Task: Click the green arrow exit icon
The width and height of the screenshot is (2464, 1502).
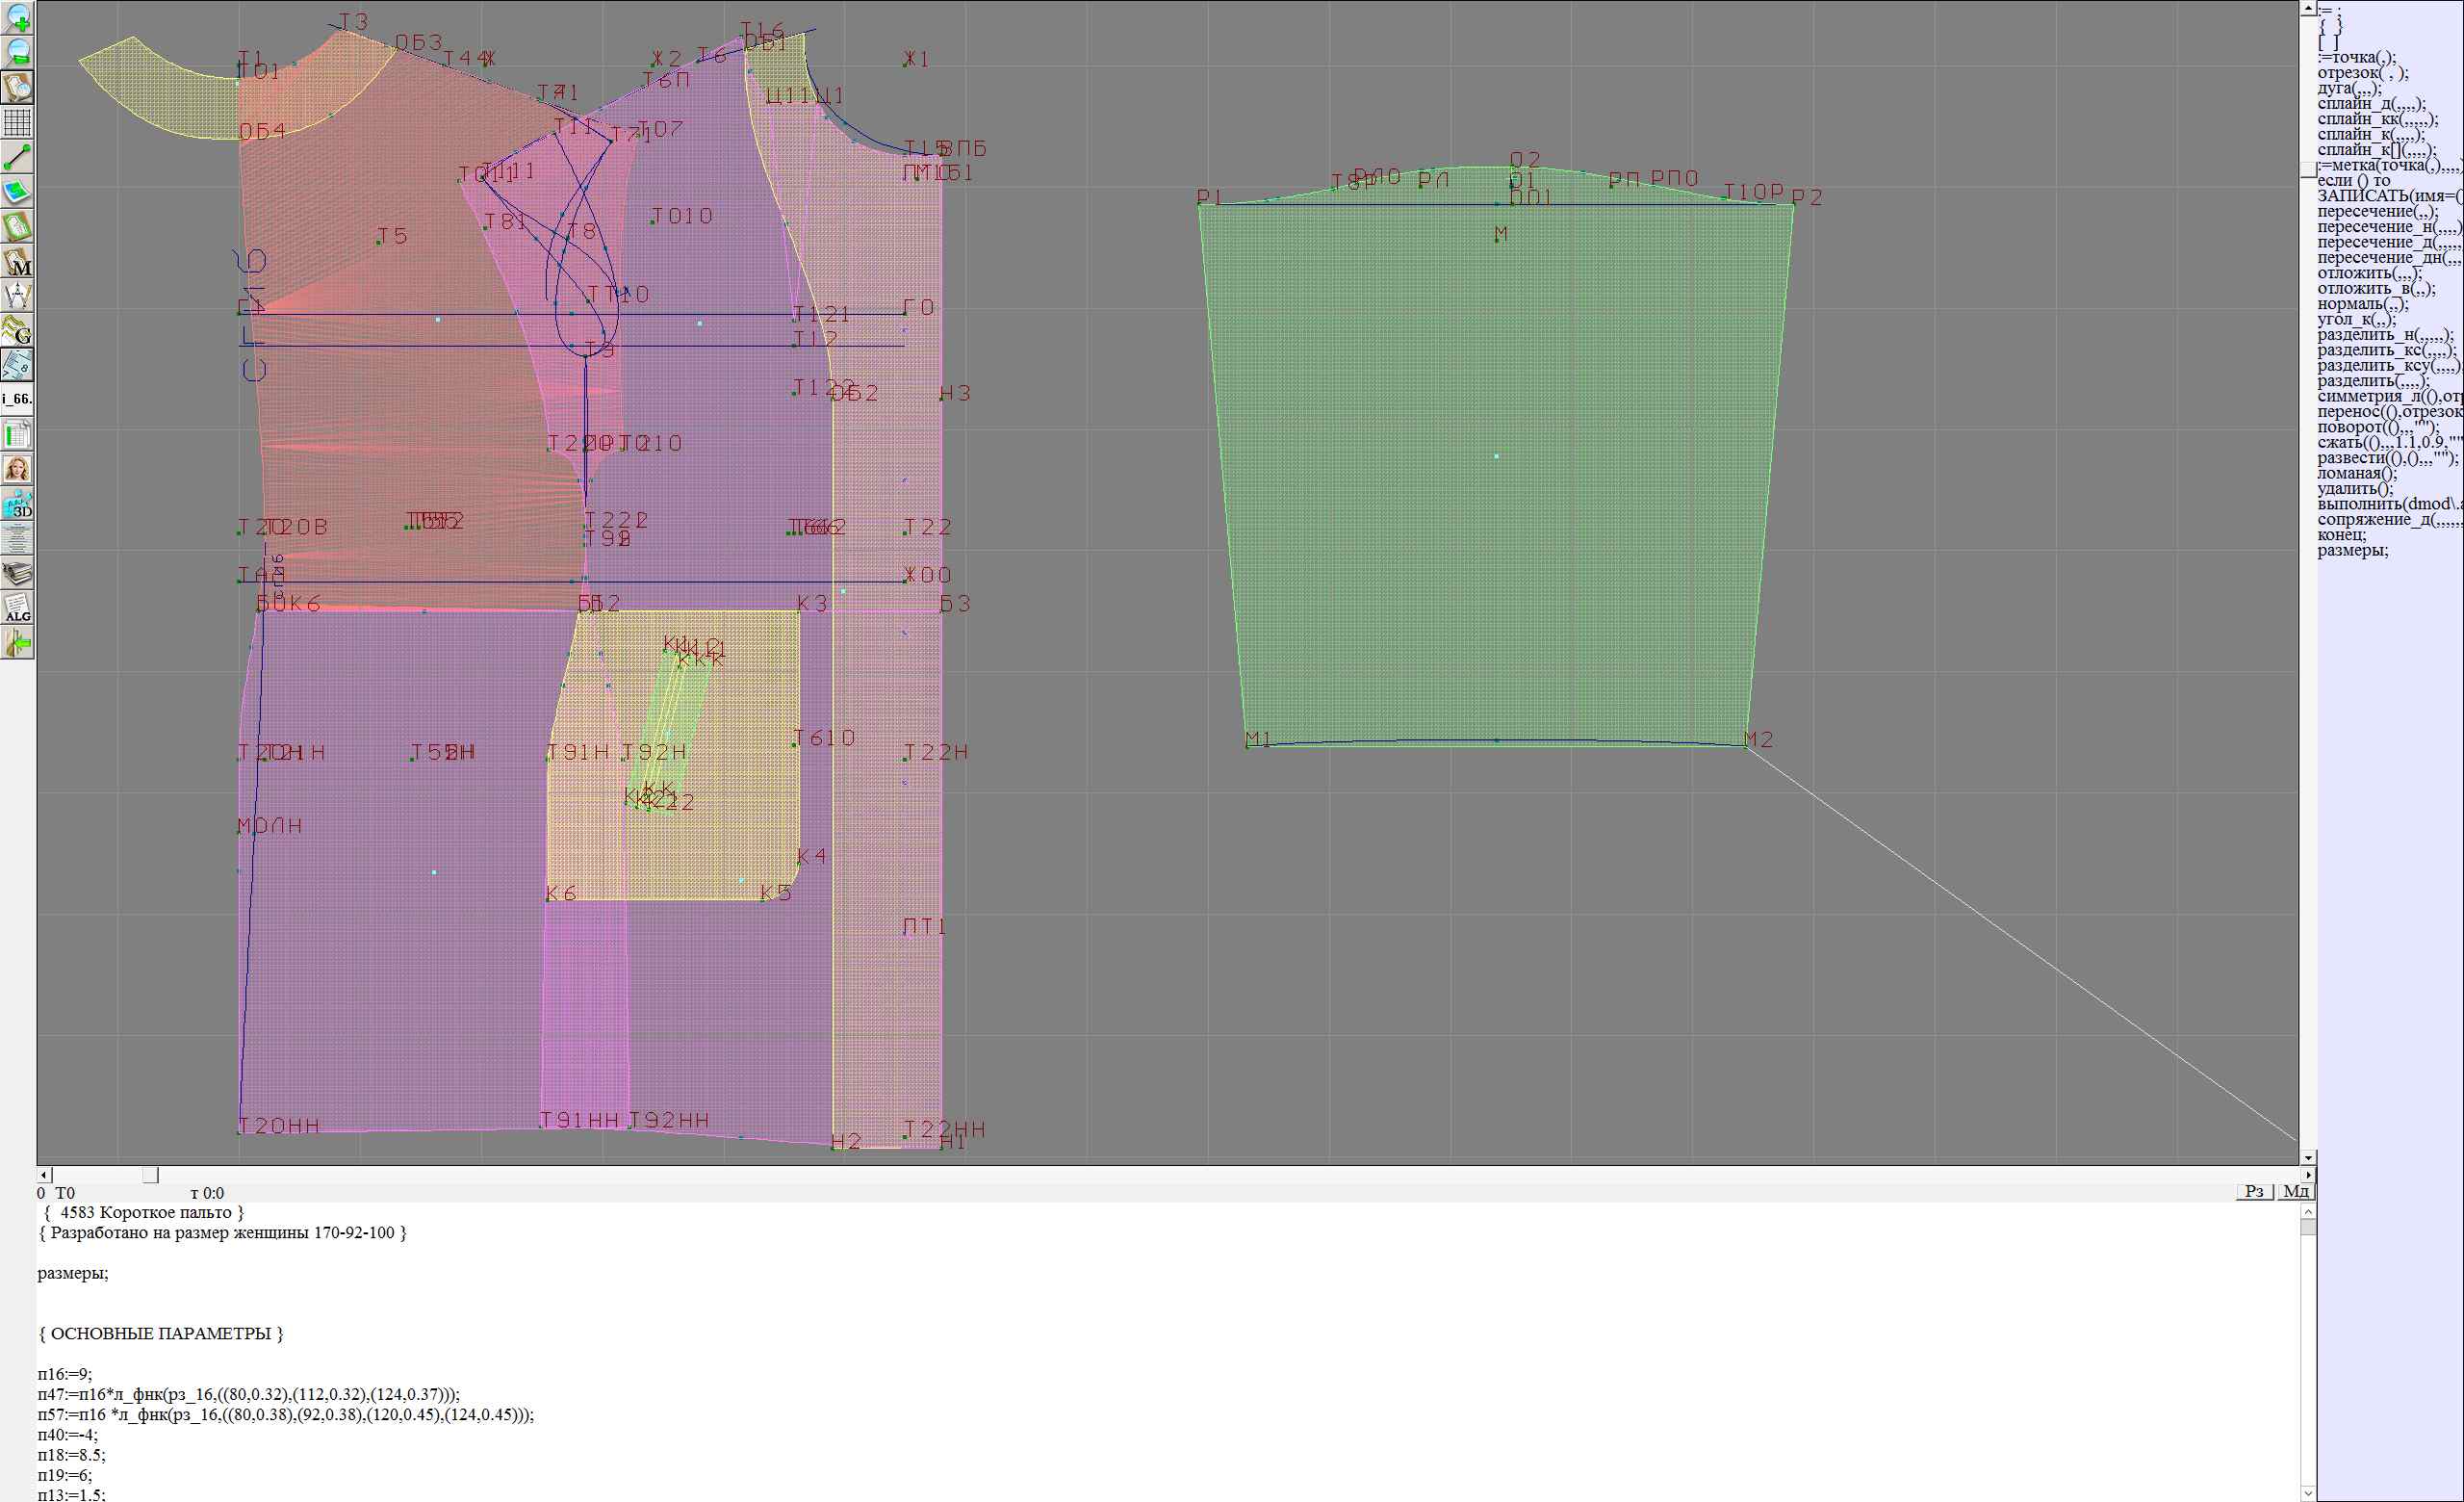Action: point(17,644)
